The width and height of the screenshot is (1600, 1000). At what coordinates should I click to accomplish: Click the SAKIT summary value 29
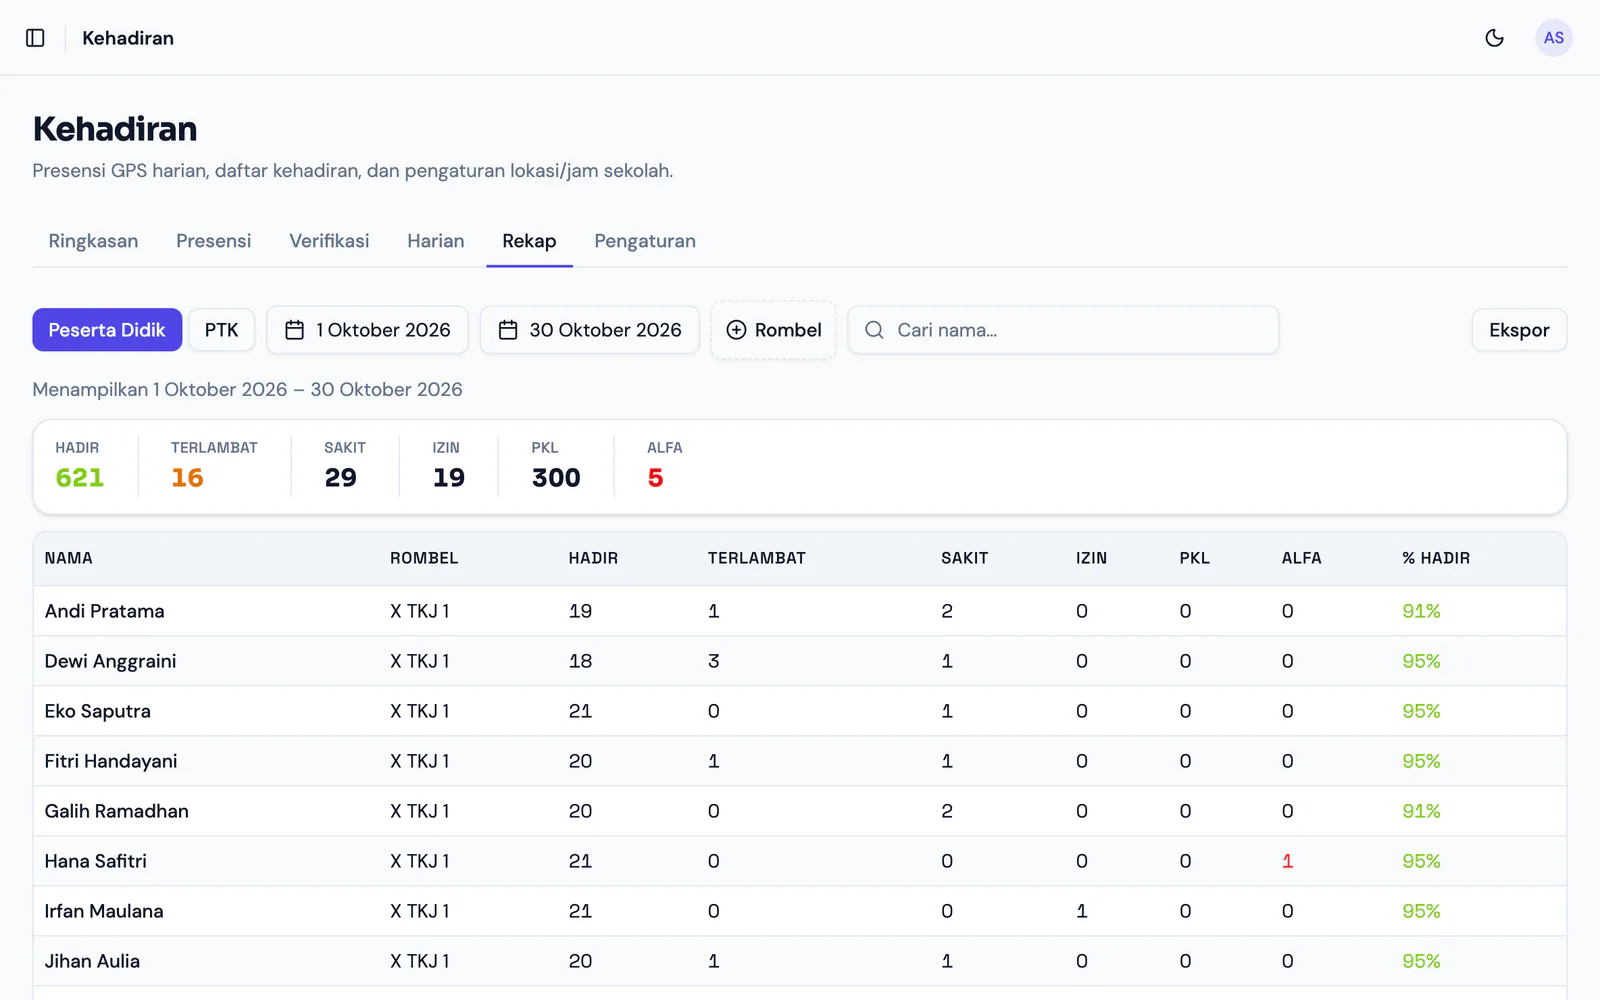[341, 478]
